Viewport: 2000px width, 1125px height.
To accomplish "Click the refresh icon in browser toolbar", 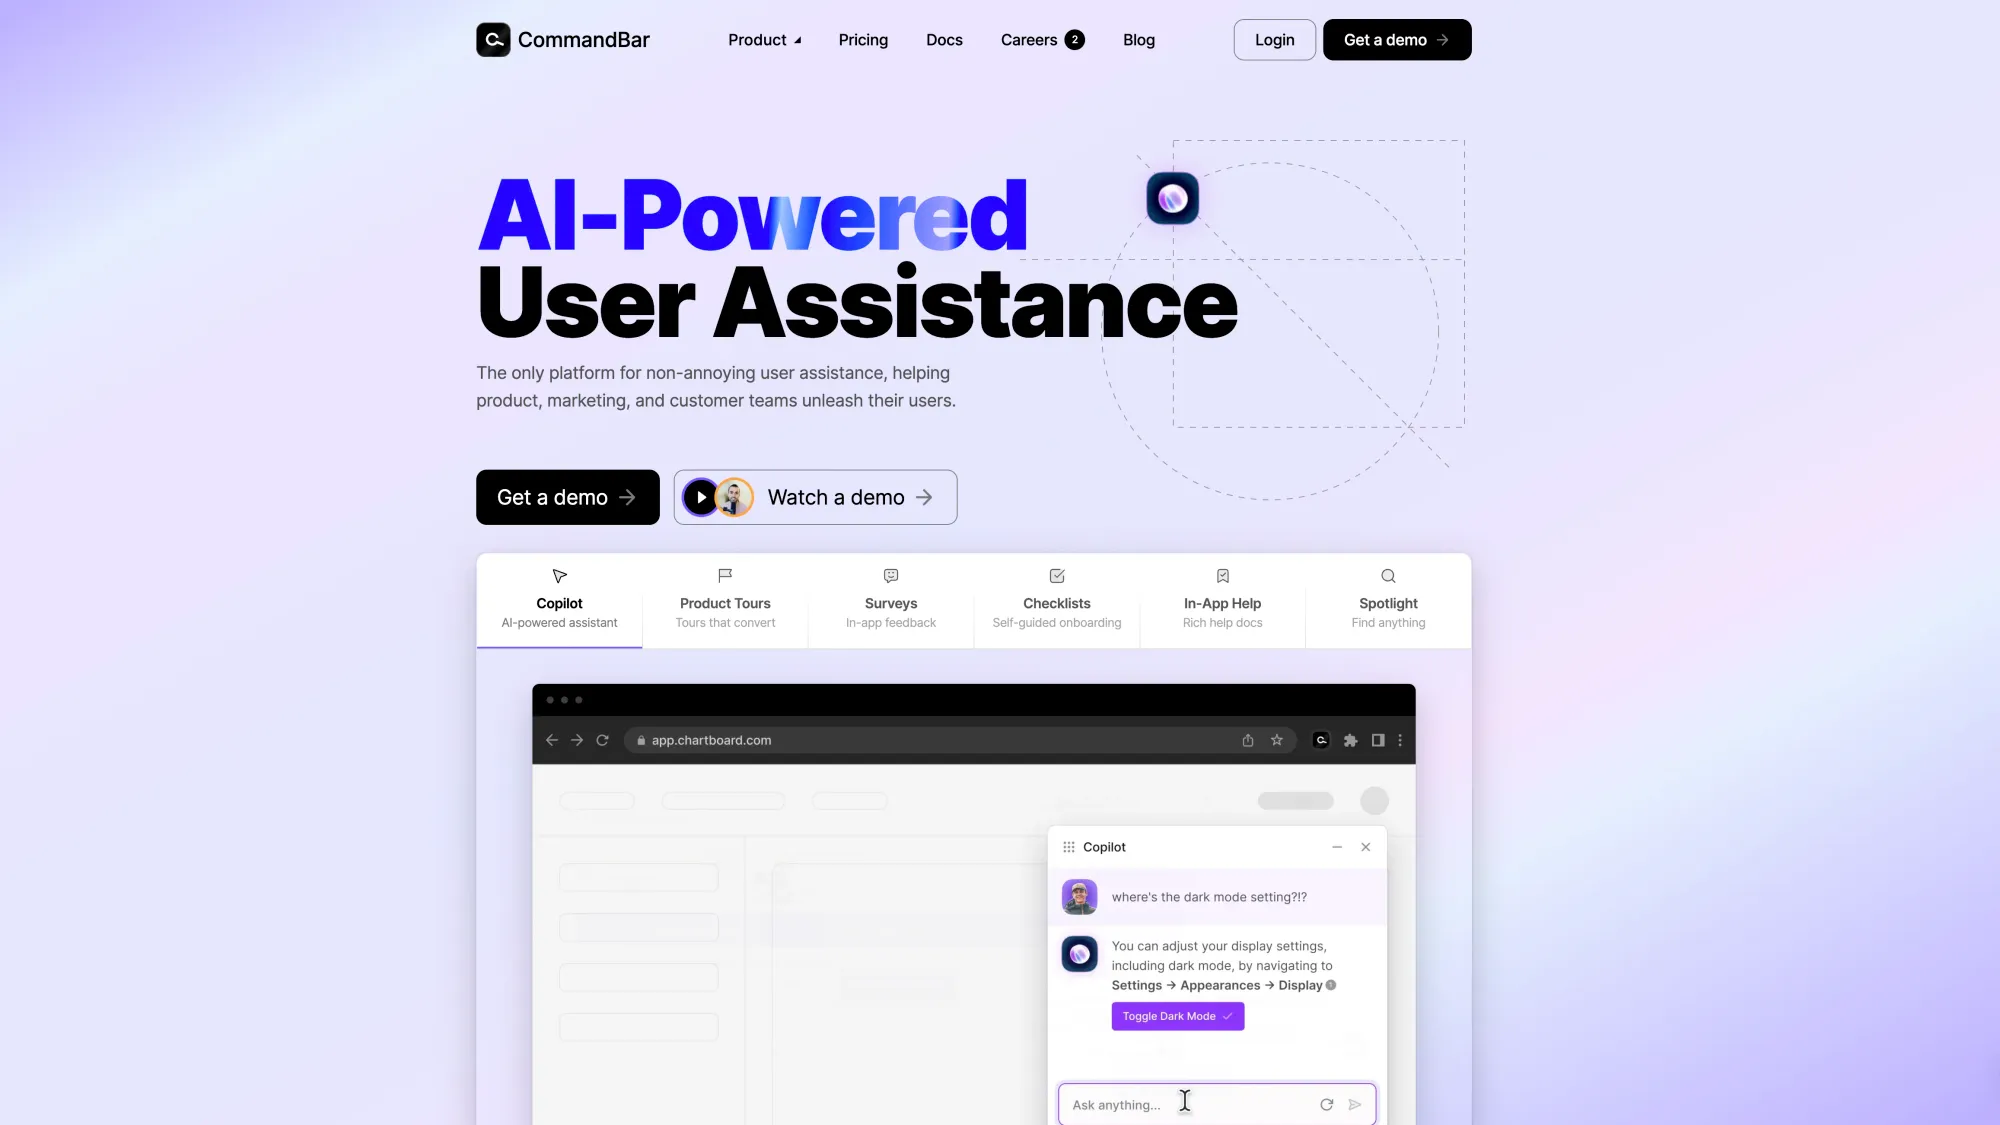I will click(602, 740).
